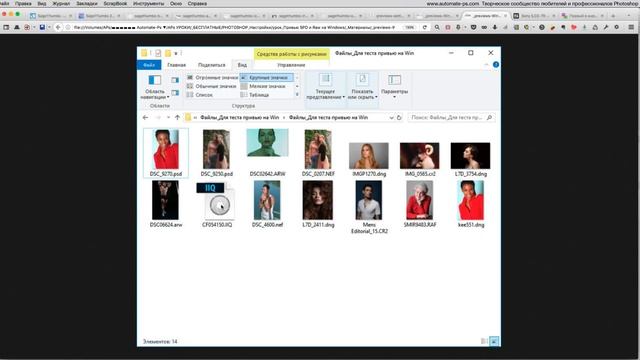The width and height of the screenshot is (640, 360).
Task: Click the Средства работы с рисунками tab header
Action: [x=291, y=54]
